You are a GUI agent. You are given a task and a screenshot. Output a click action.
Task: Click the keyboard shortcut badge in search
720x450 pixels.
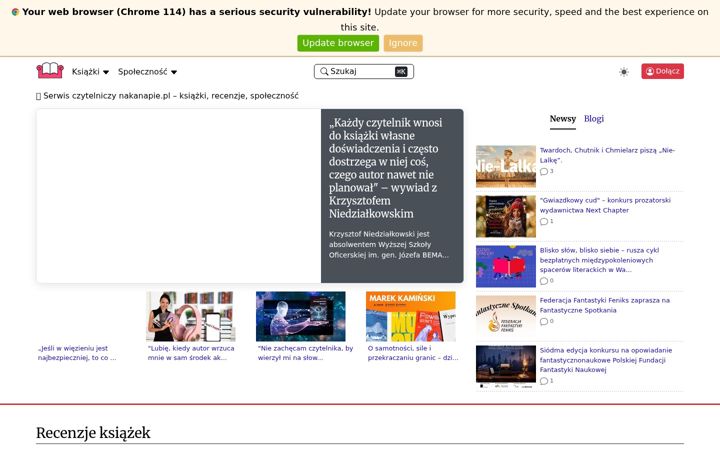(x=401, y=71)
